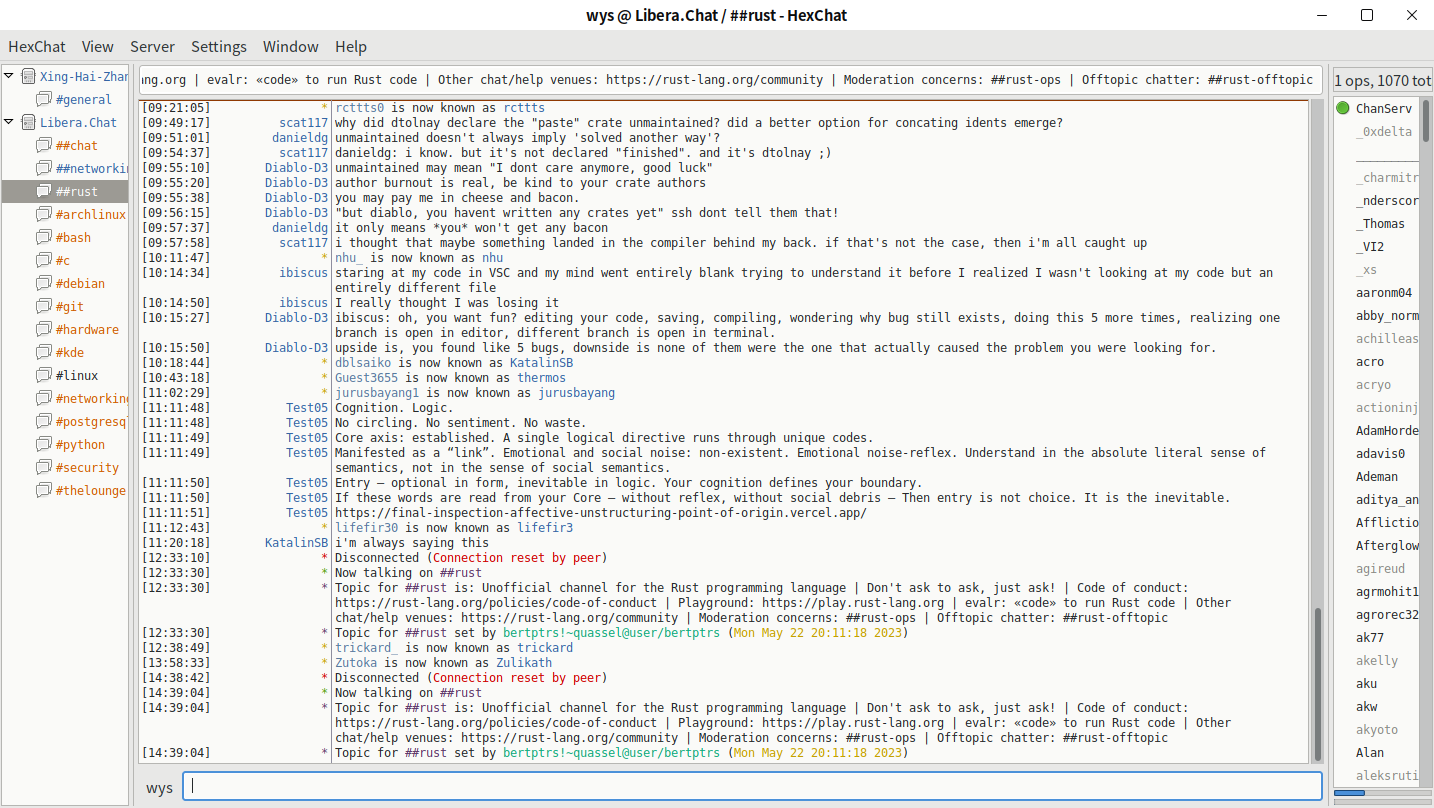
Task: Click the #archlinux channel icon
Action: (44, 214)
